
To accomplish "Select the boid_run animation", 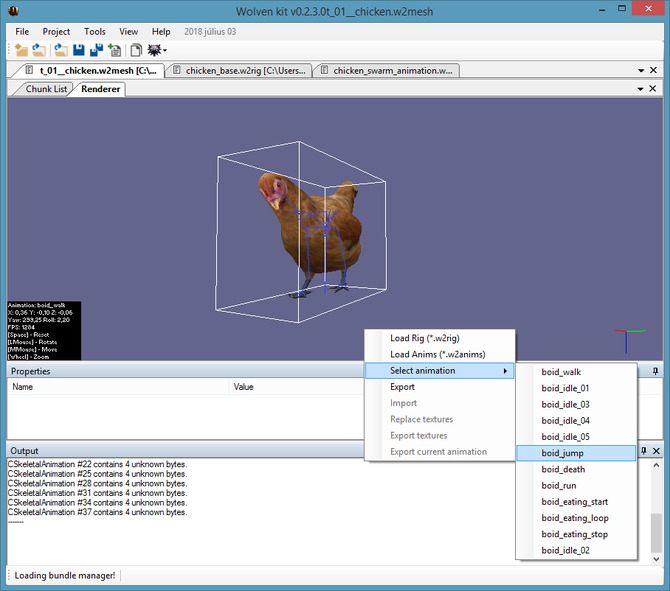I will click(x=576, y=485).
